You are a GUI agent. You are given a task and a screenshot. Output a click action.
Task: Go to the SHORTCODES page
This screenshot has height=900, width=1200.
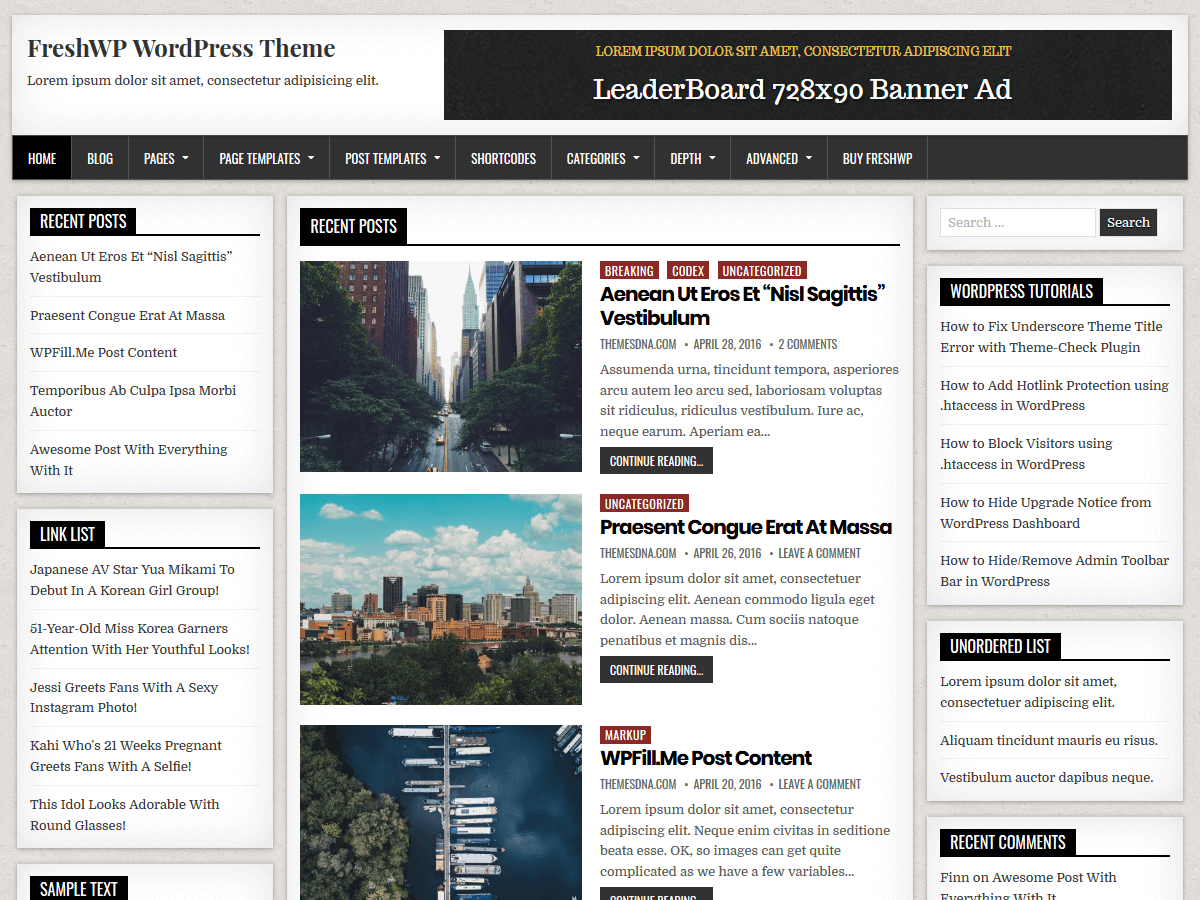(x=503, y=157)
